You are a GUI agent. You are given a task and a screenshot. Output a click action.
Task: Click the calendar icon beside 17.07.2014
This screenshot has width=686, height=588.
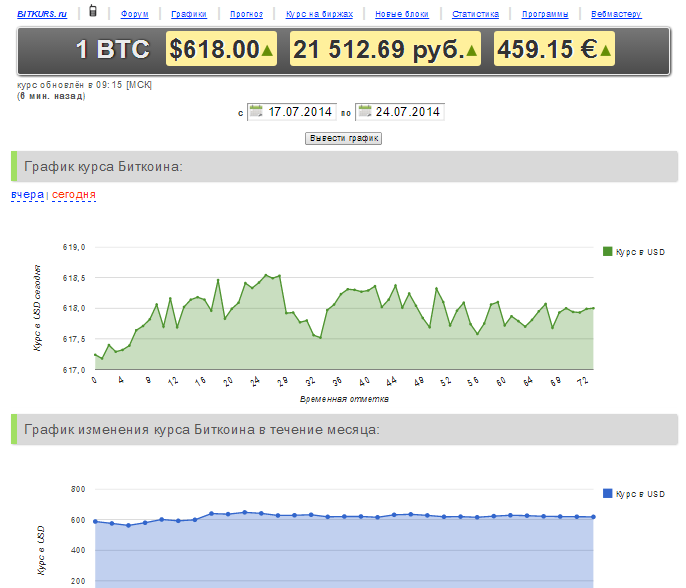[256, 111]
